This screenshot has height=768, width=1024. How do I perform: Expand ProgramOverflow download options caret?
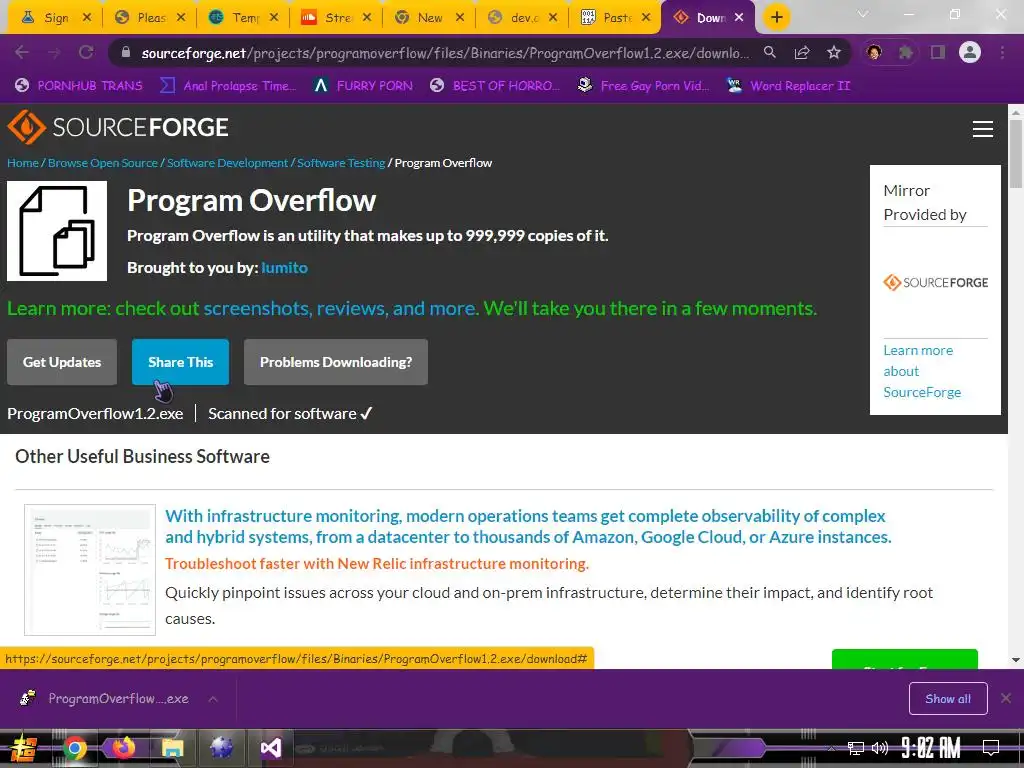point(213,699)
